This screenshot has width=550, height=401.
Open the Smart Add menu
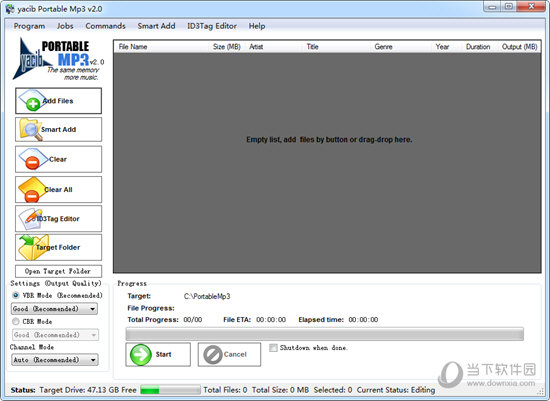click(x=156, y=26)
